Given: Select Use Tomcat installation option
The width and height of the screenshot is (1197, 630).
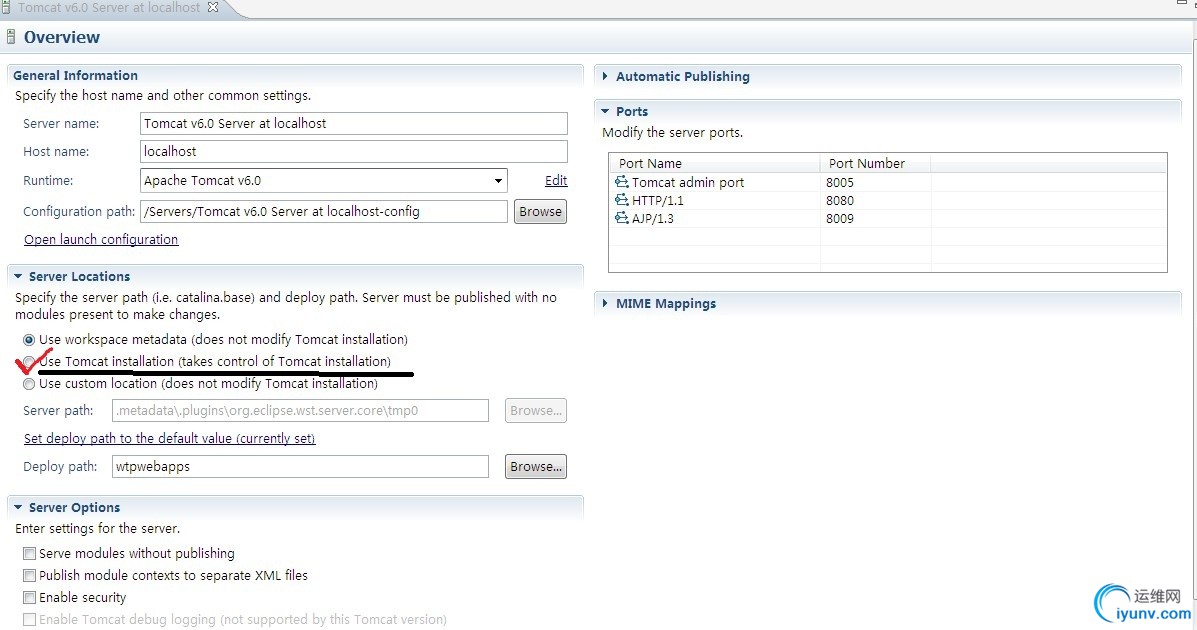Looking at the screenshot, I should point(29,361).
